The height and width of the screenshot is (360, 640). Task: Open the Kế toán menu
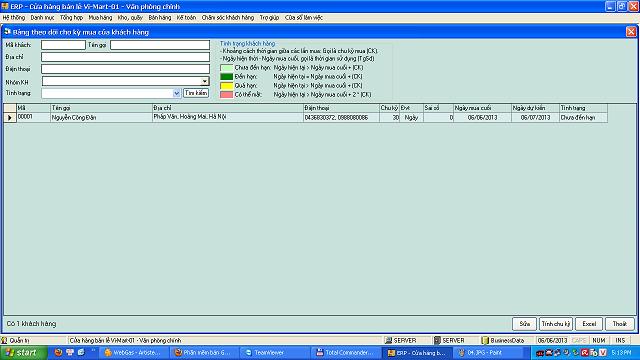(186, 18)
